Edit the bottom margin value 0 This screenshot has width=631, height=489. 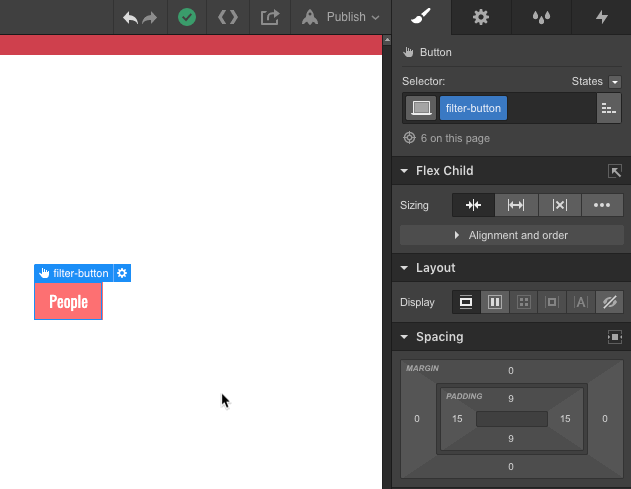click(x=511, y=466)
